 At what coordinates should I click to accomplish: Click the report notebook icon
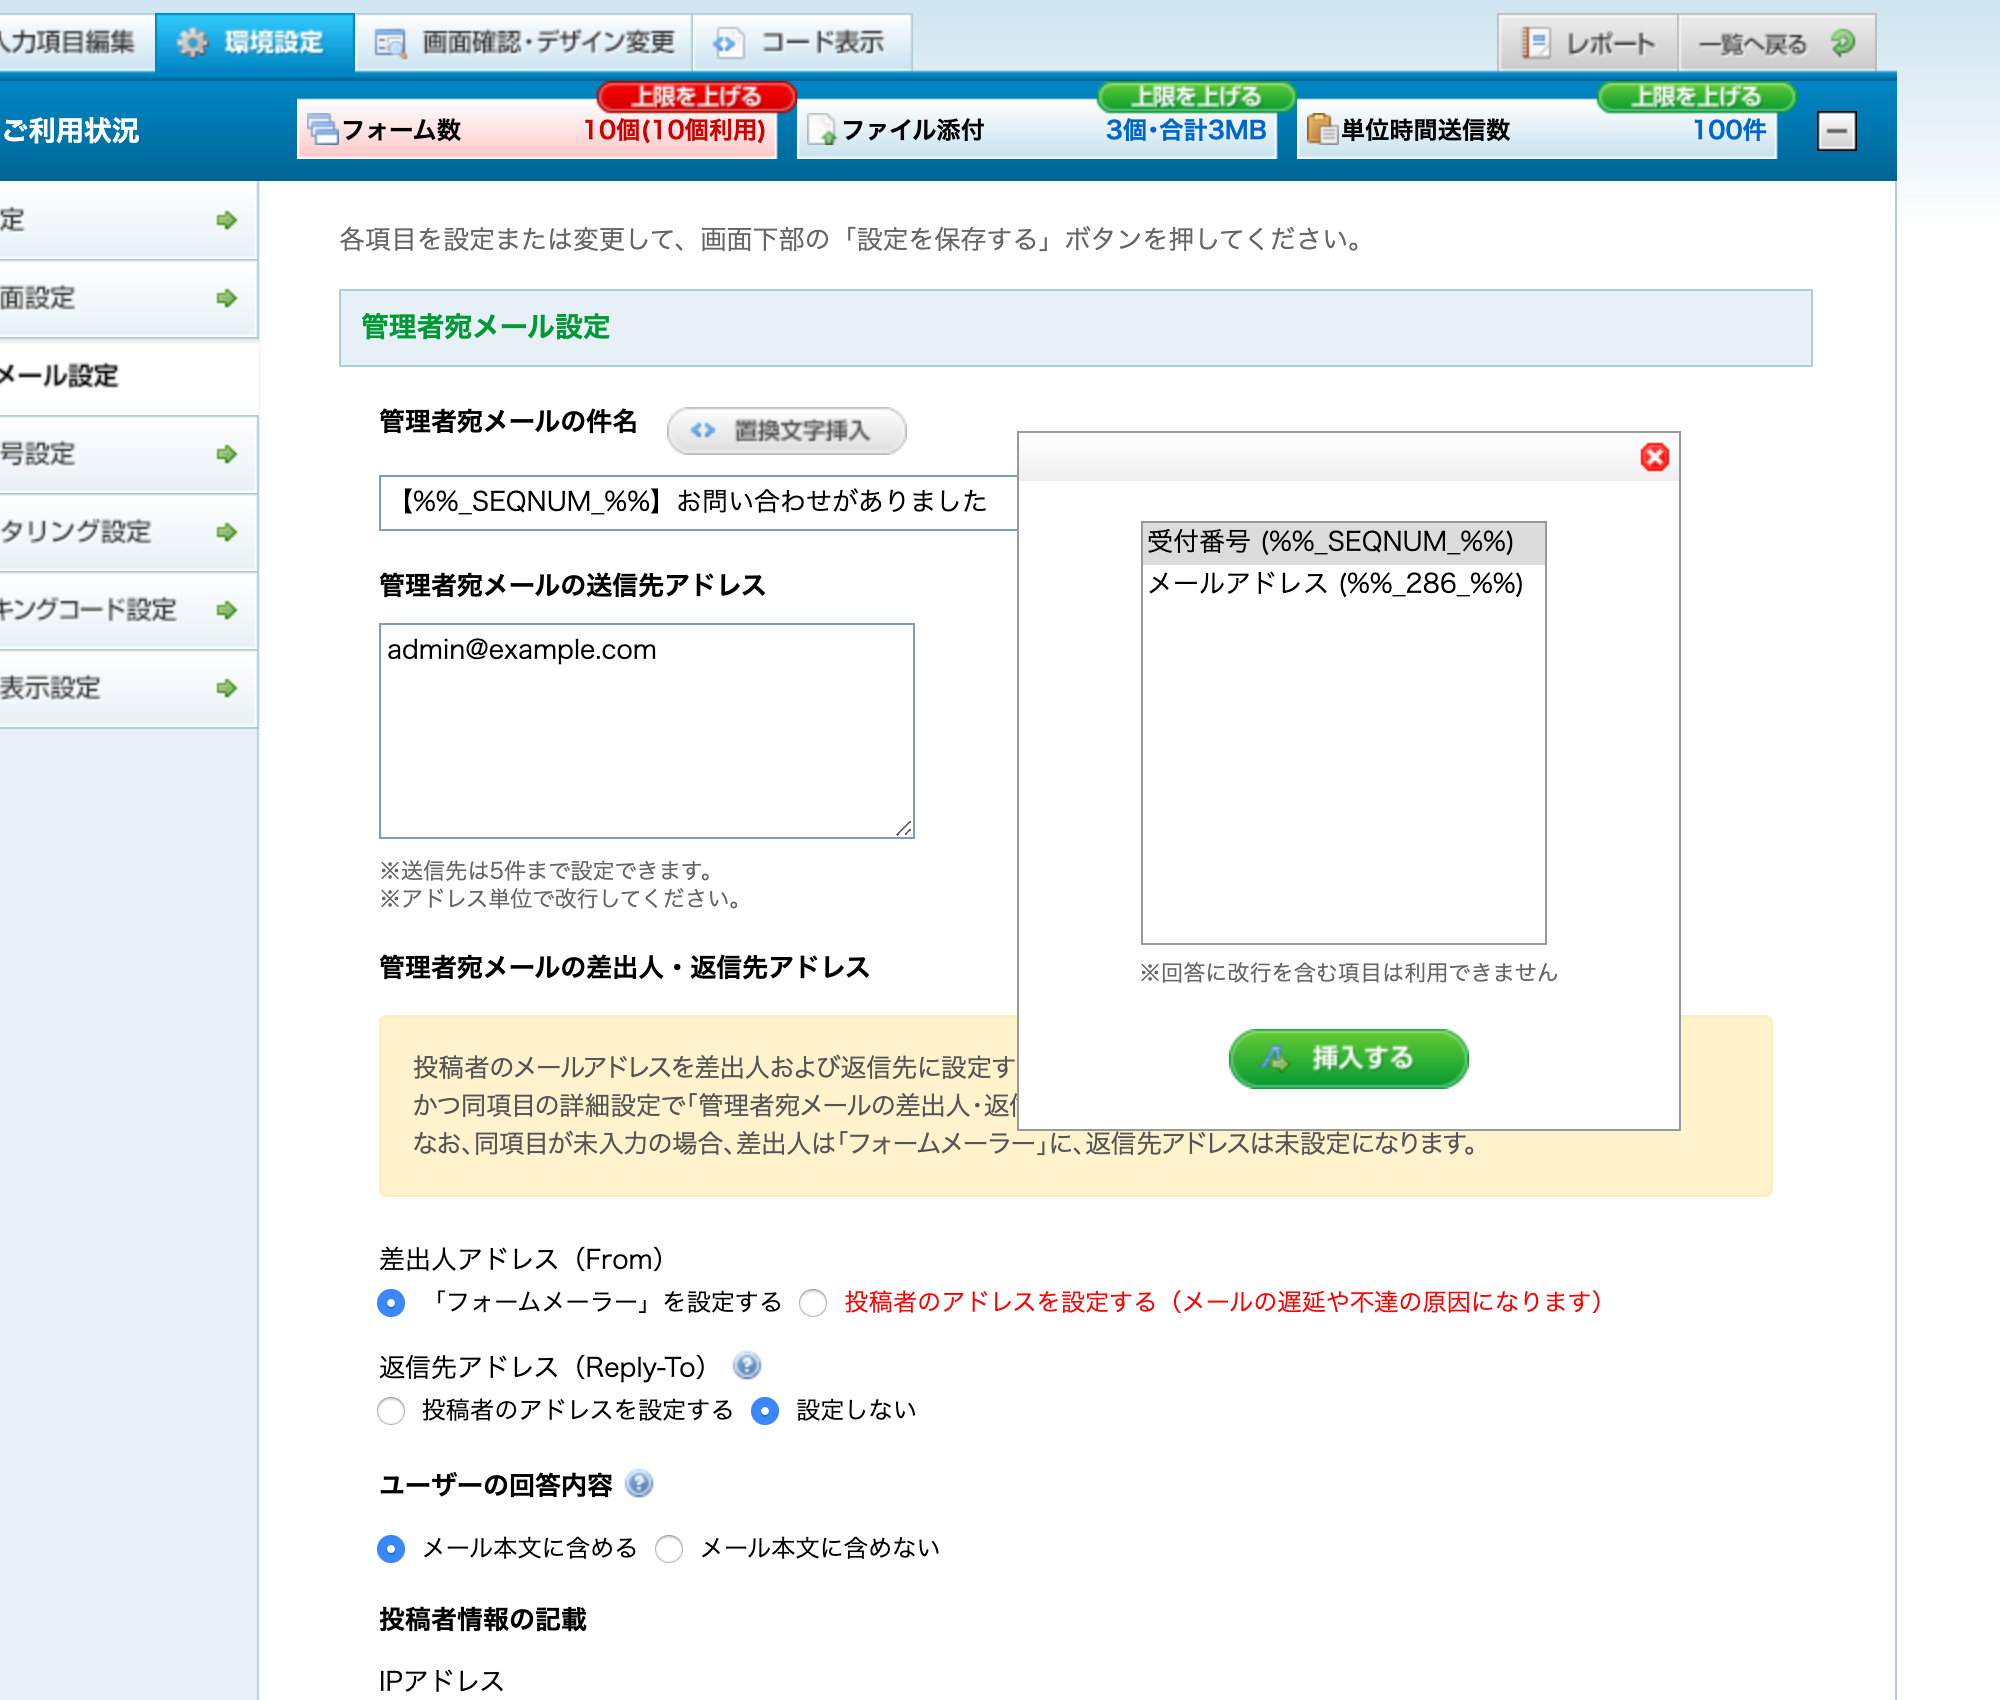[1536, 43]
